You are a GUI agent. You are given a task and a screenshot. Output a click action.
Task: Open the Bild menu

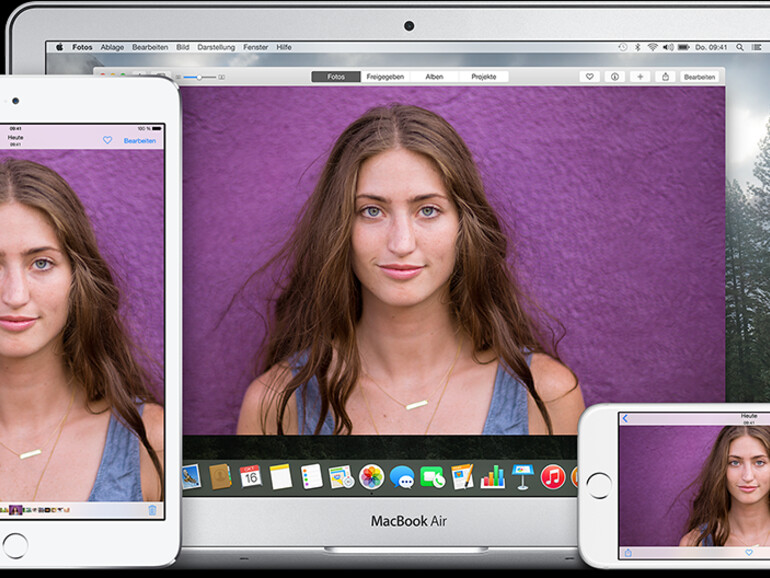click(x=183, y=47)
